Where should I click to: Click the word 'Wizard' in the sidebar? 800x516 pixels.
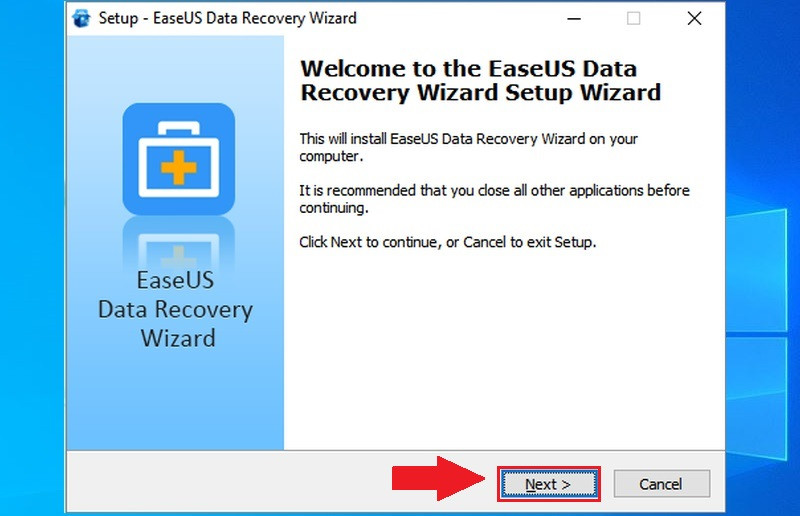(x=178, y=338)
